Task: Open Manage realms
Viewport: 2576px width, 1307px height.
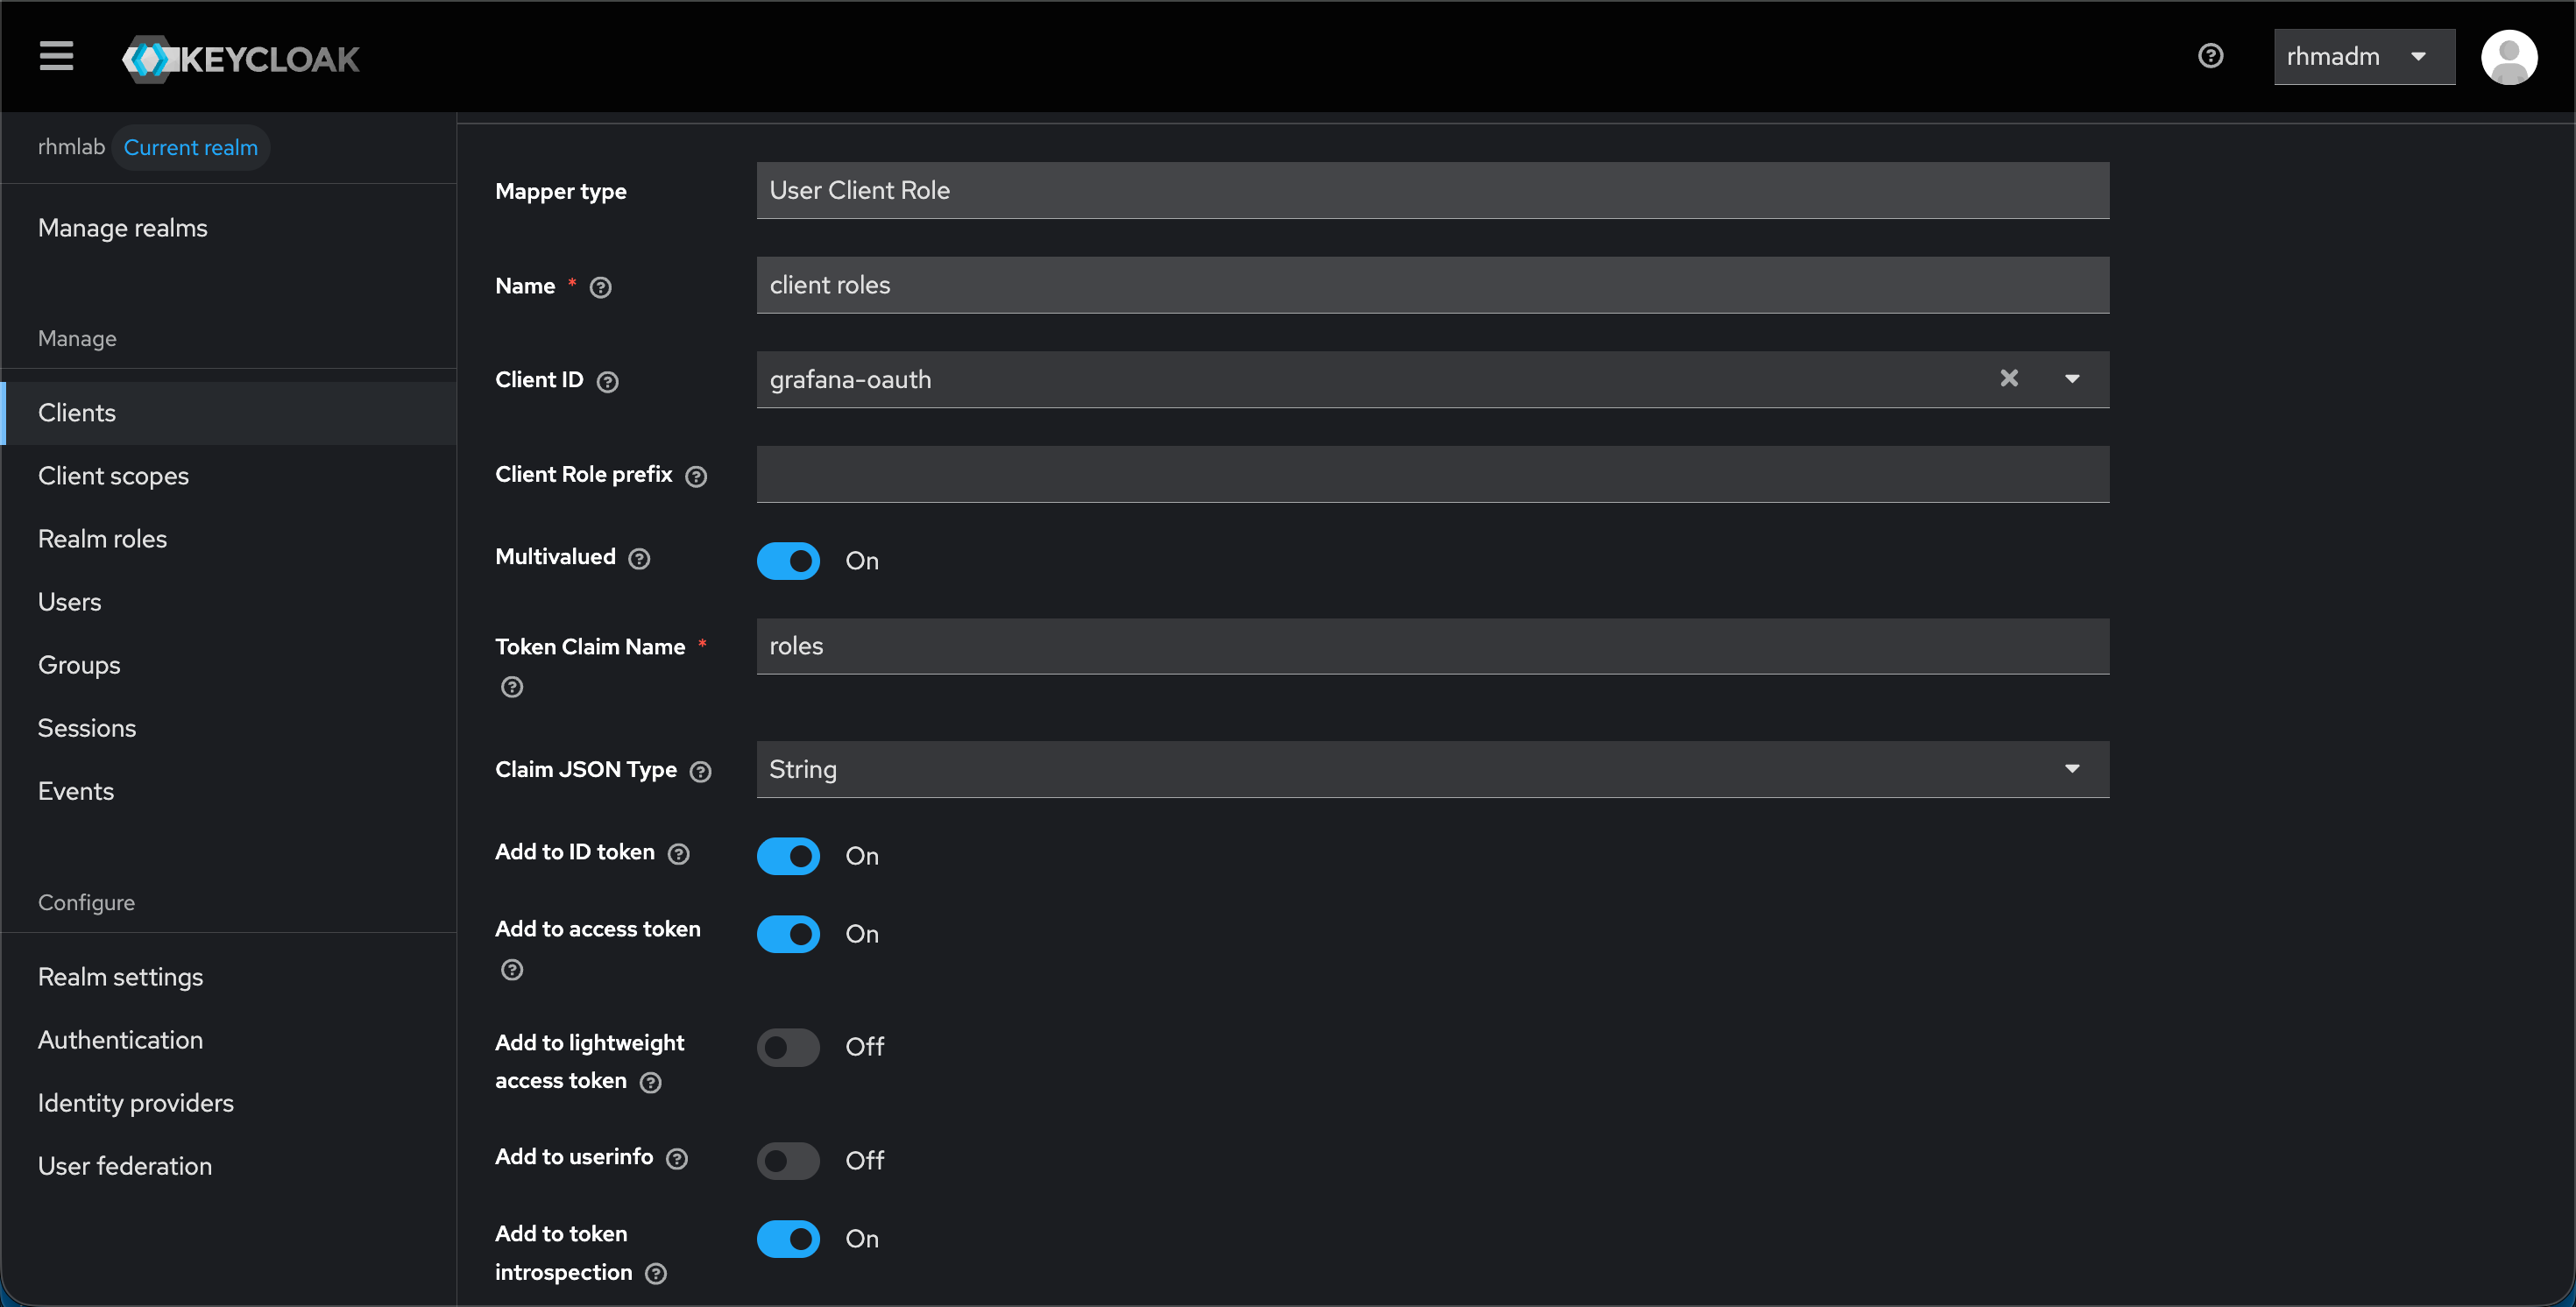Action: click(x=122, y=227)
